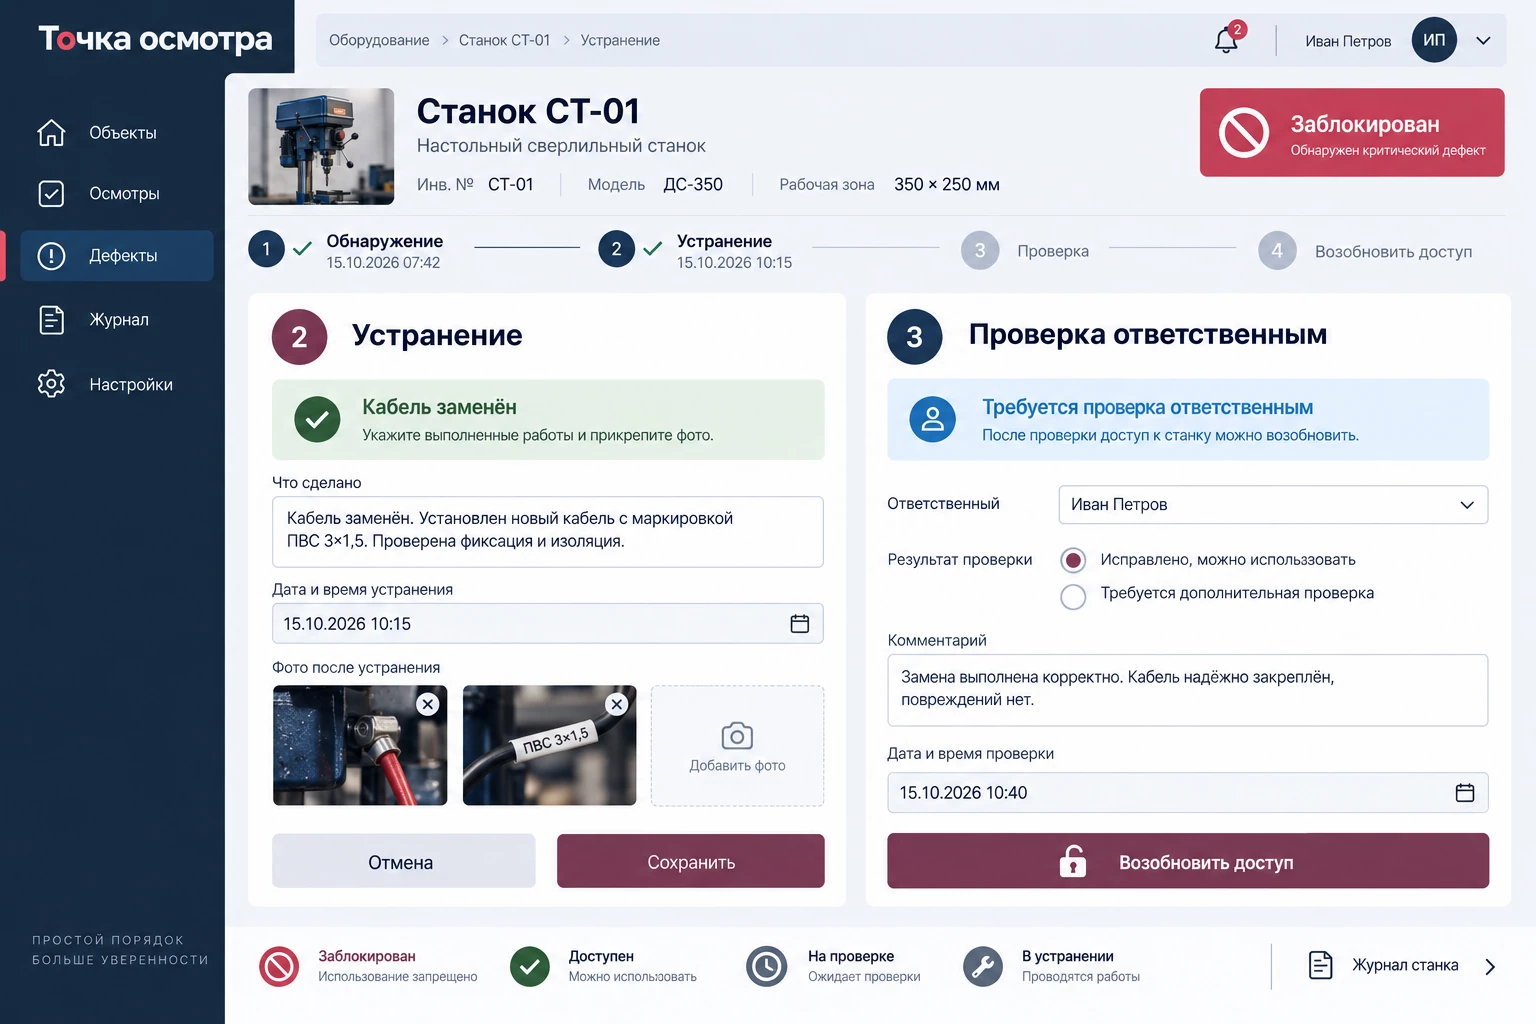
Task: Click the responsible person icon in banner
Action: [x=932, y=419]
